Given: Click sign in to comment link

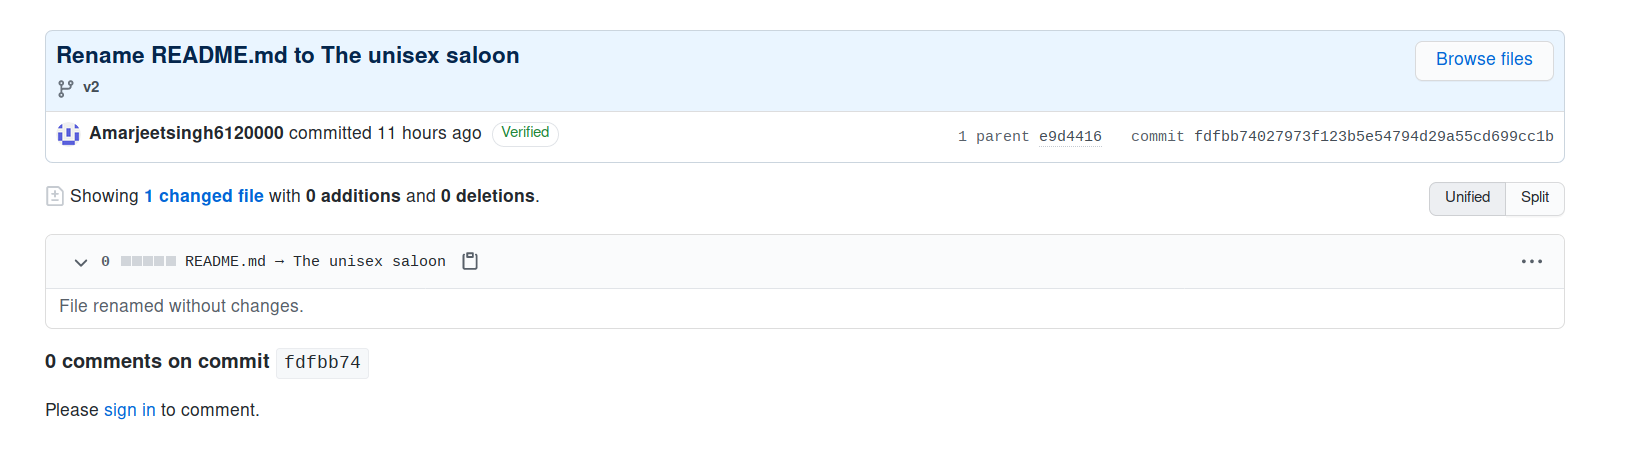Looking at the screenshot, I should [x=130, y=410].
